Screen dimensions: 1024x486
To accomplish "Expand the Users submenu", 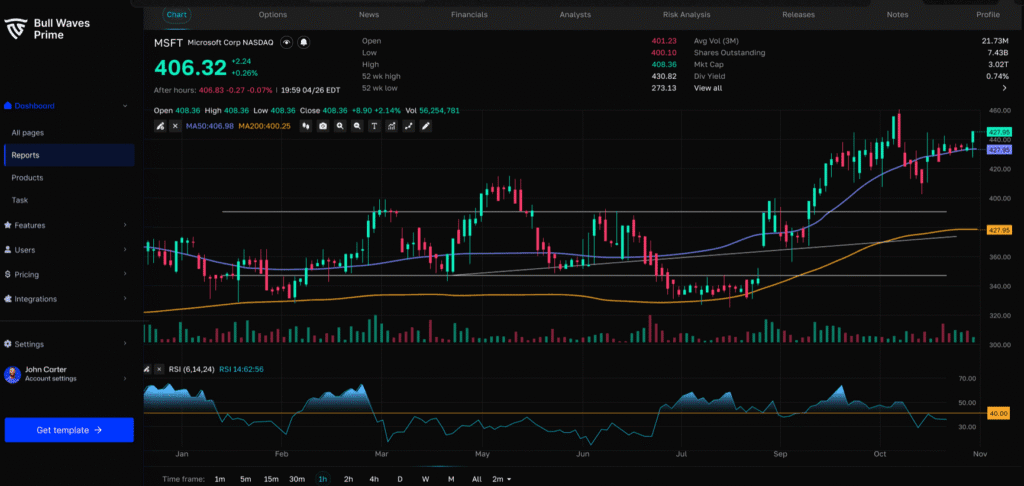I will tap(125, 250).
